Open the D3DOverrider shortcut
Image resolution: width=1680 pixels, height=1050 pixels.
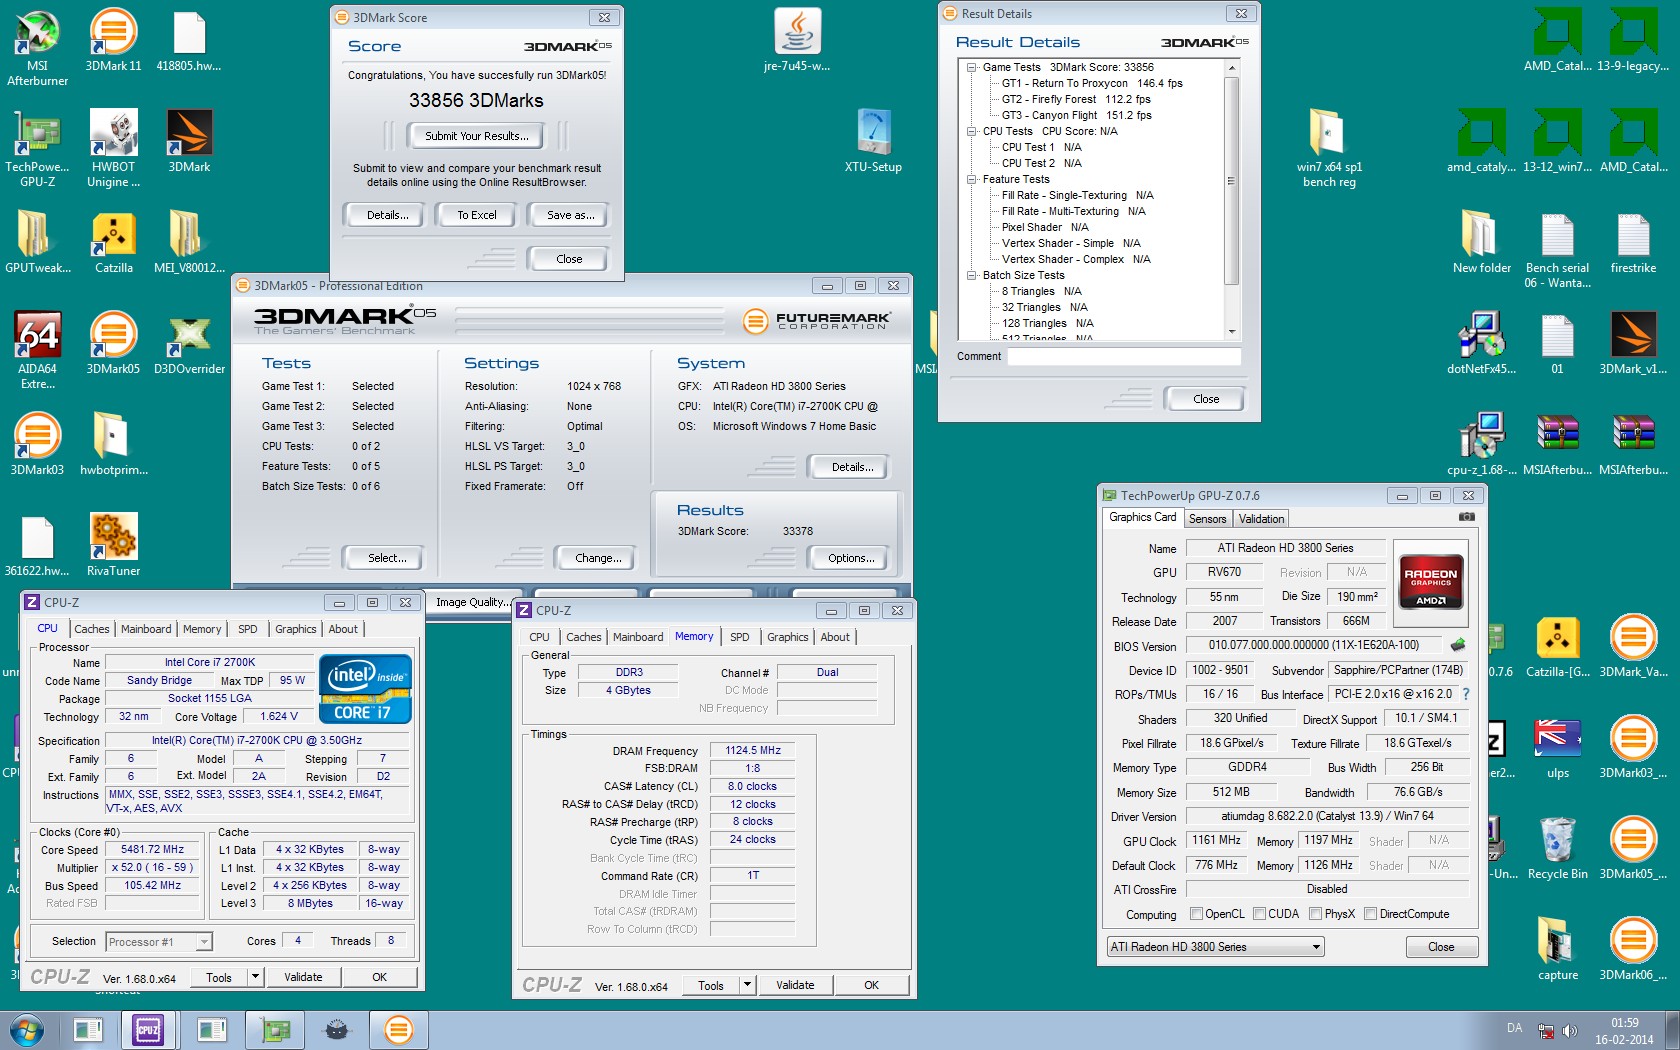pos(189,343)
